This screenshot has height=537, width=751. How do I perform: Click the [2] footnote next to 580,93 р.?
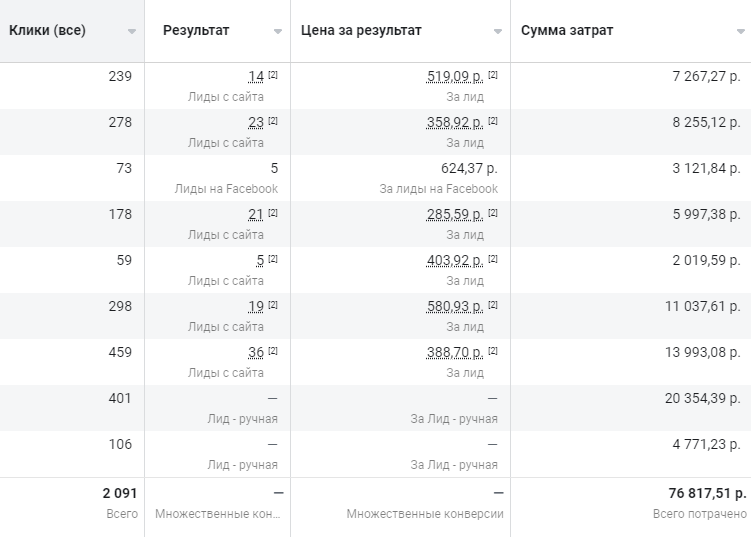coord(493,305)
